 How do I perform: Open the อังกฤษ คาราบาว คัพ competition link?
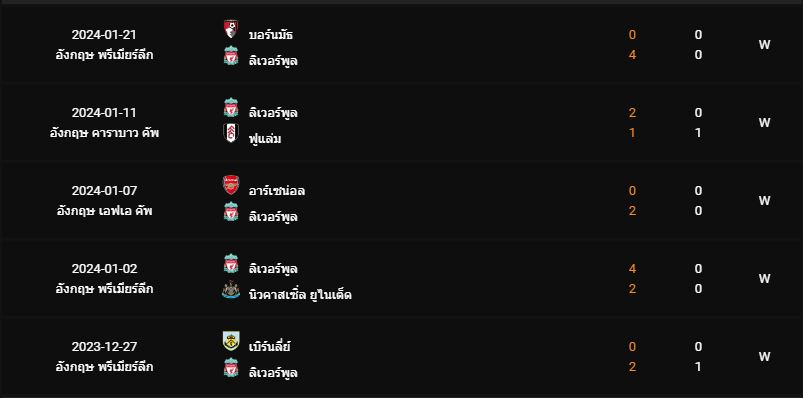point(104,133)
